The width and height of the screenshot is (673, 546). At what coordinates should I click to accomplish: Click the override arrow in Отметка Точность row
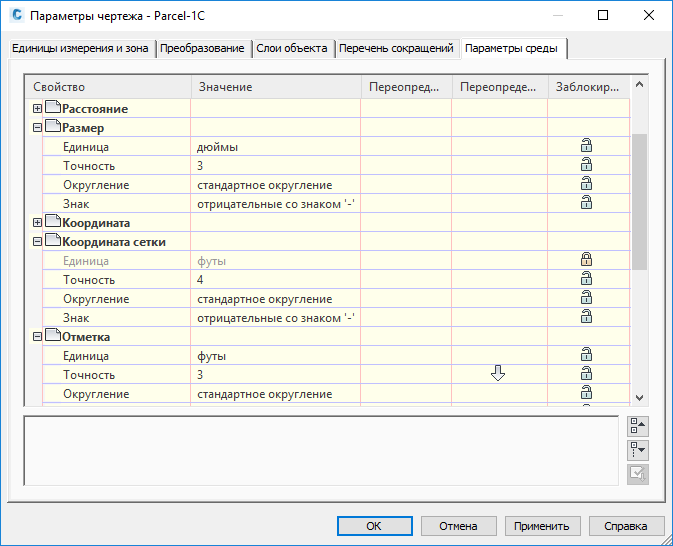click(x=498, y=374)
